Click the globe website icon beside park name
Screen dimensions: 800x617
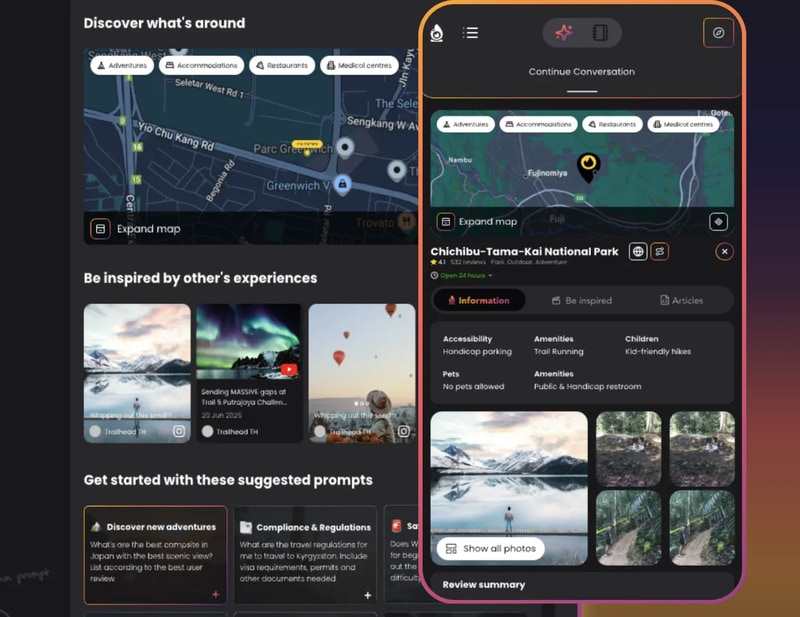[638, 252]
